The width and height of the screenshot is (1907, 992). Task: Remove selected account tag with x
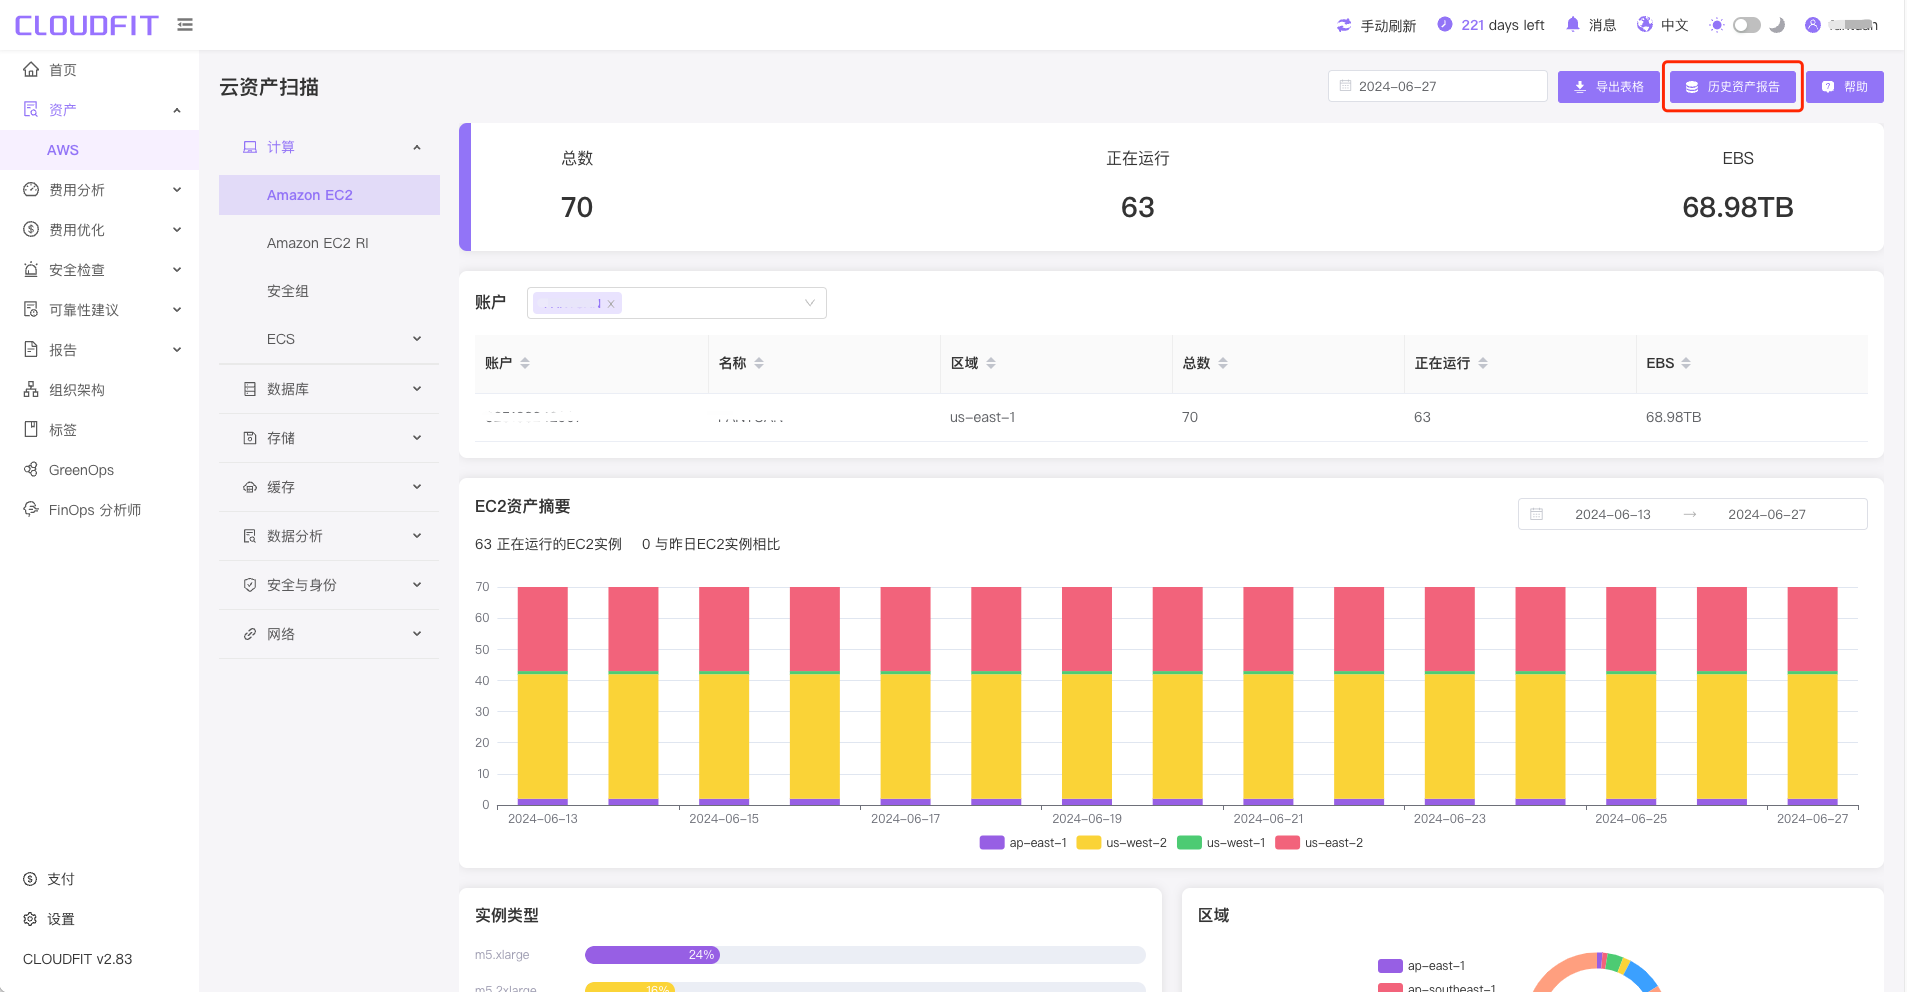coord(611,304)
